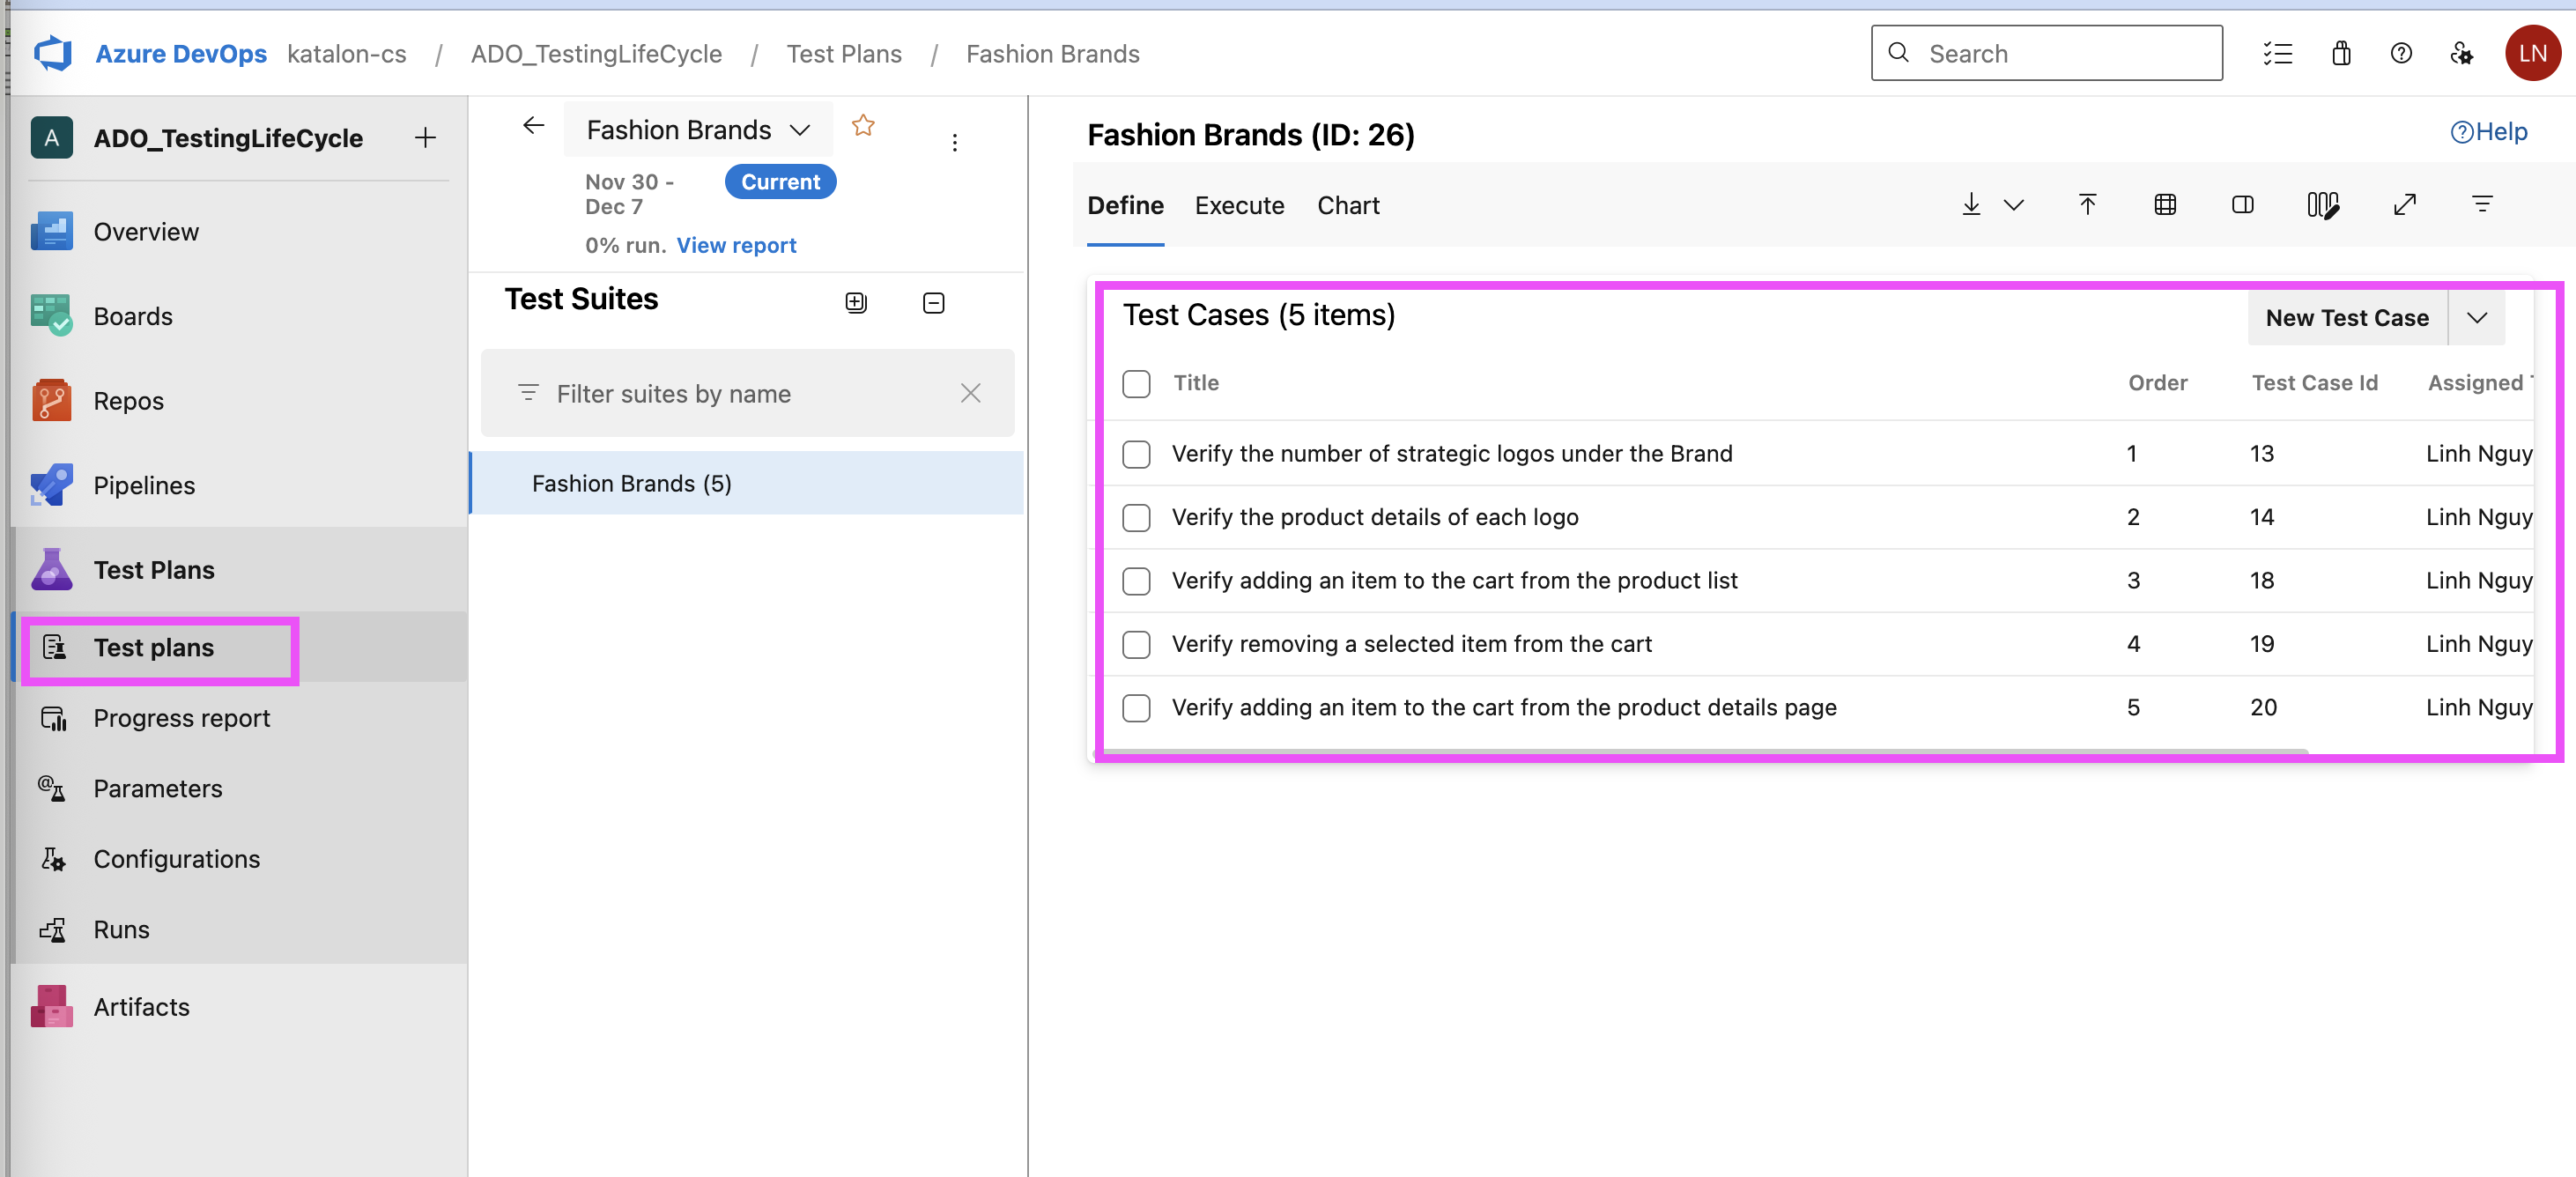Screen dimensions: 2576x1177
Task: Tick the checkbox for 'Verify the product details of each logo'
Action: point(1136,517)
